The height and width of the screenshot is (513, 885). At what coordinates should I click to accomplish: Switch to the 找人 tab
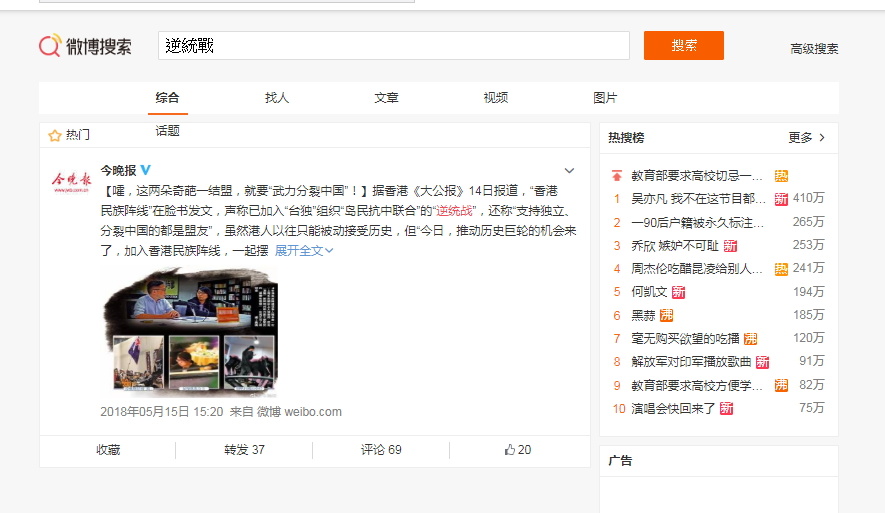tap(277, 98)
